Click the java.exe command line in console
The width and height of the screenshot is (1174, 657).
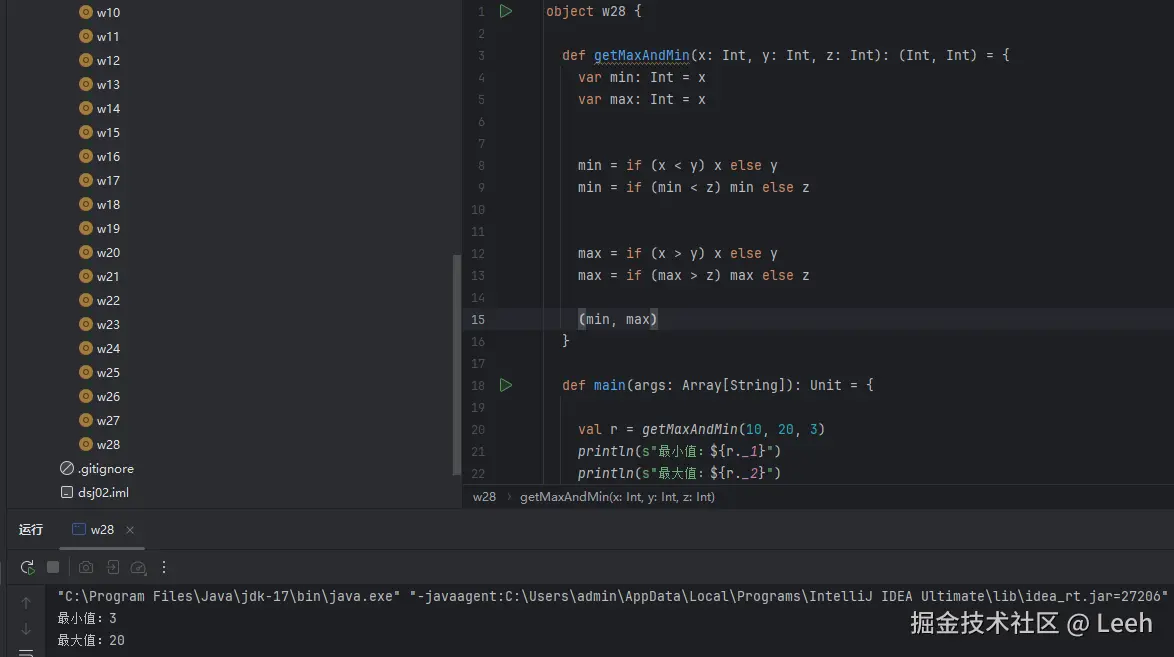(612, 596)
